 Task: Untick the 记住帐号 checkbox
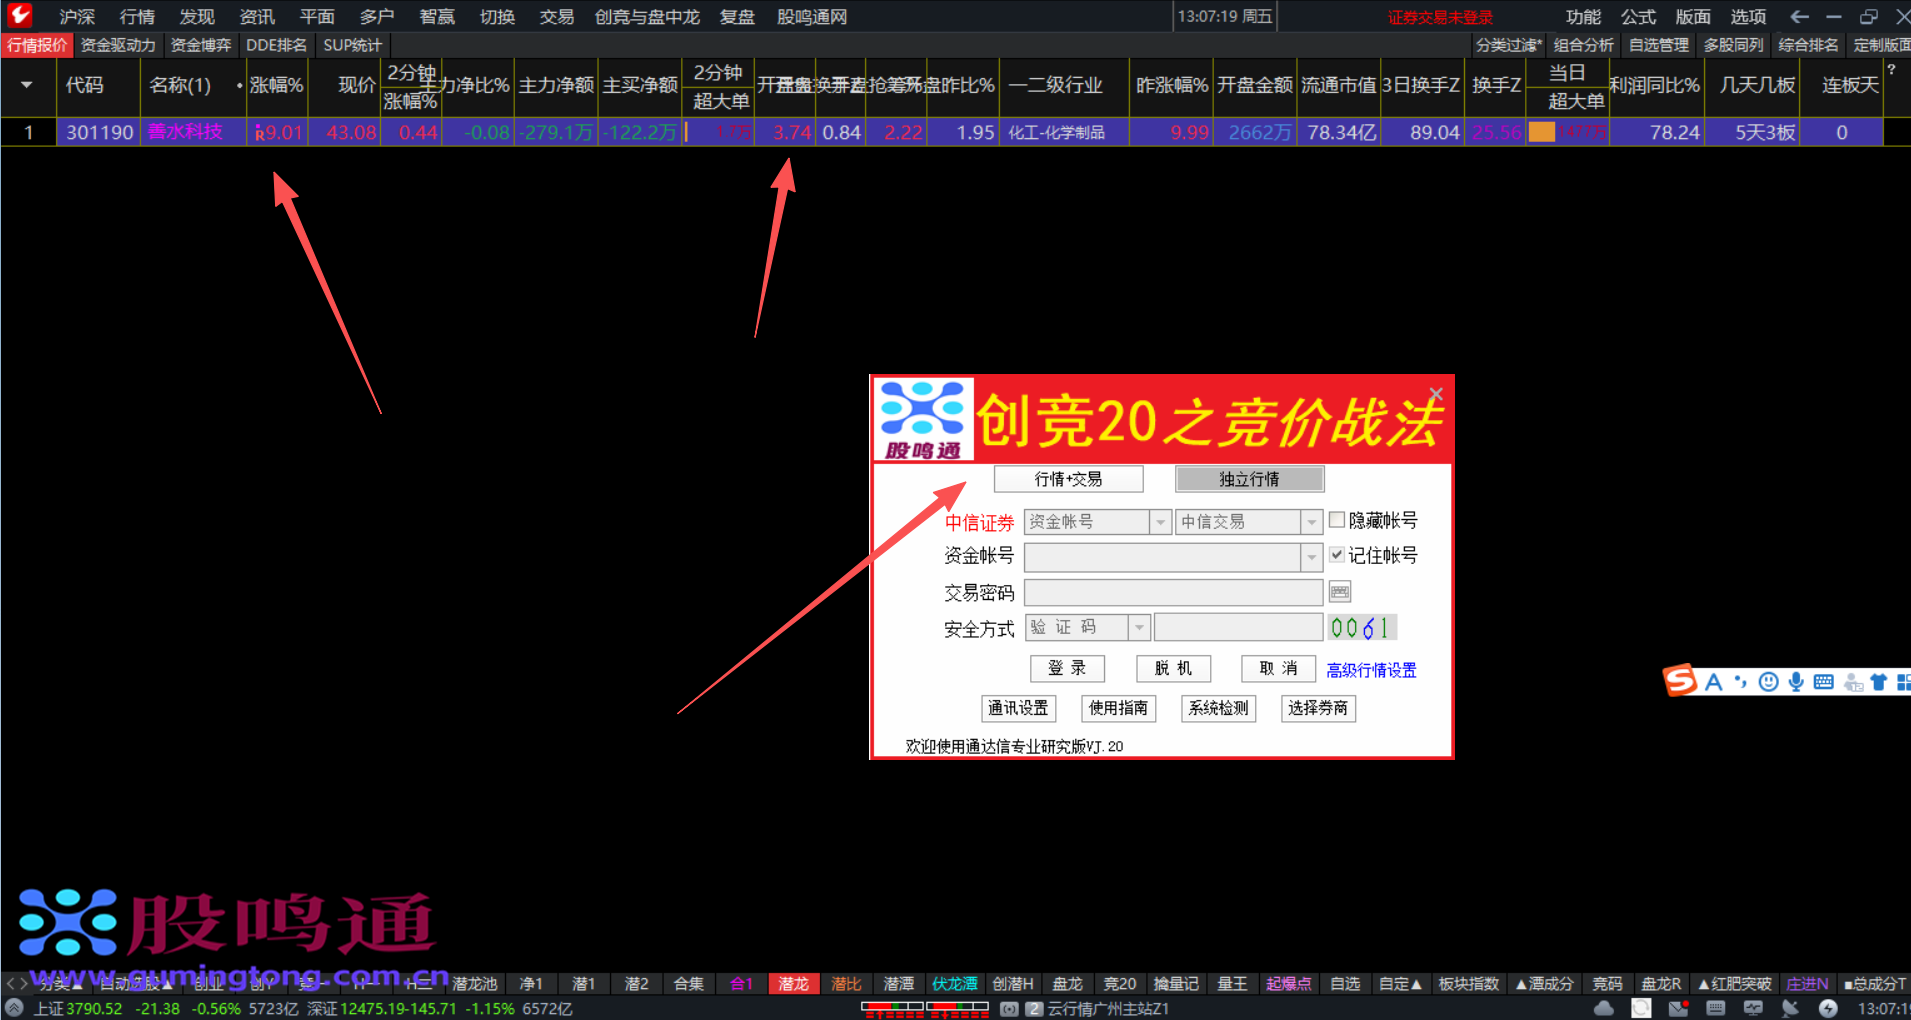click(x=1337, y=554)
